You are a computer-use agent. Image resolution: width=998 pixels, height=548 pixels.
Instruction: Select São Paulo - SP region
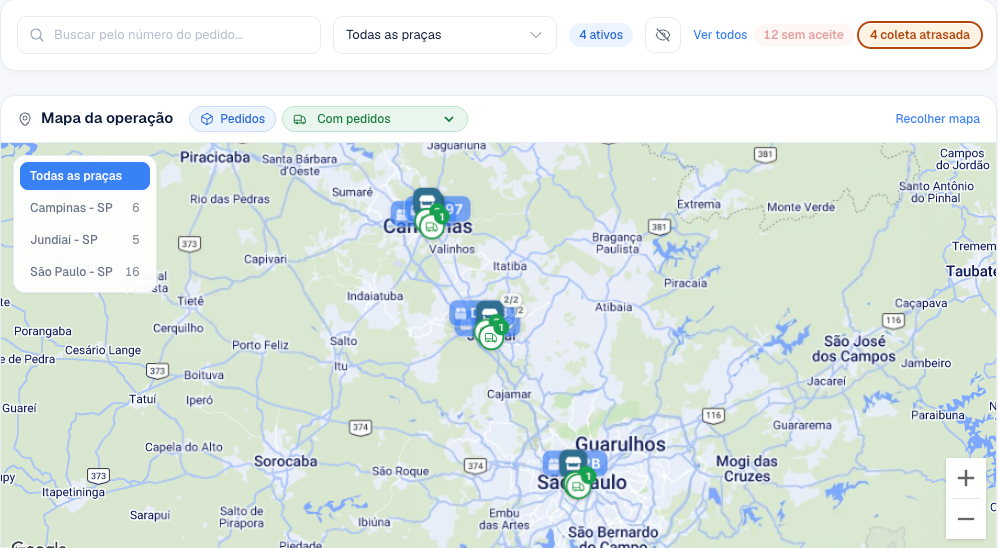tap(85, 271)
